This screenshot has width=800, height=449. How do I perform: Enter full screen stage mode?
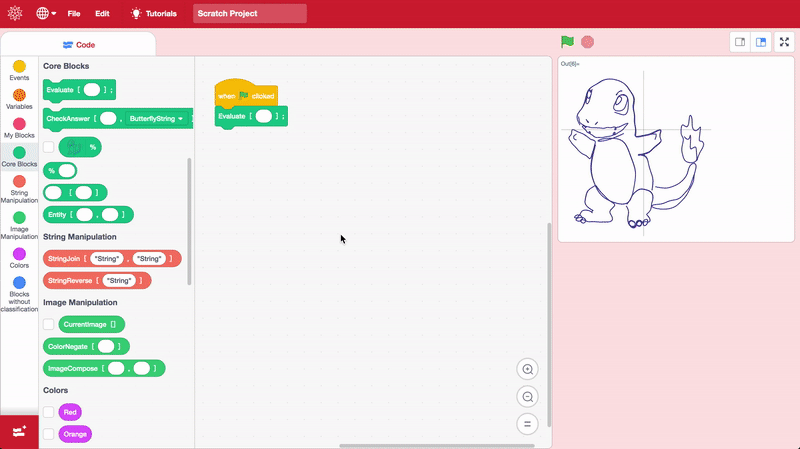coord(784,42)
